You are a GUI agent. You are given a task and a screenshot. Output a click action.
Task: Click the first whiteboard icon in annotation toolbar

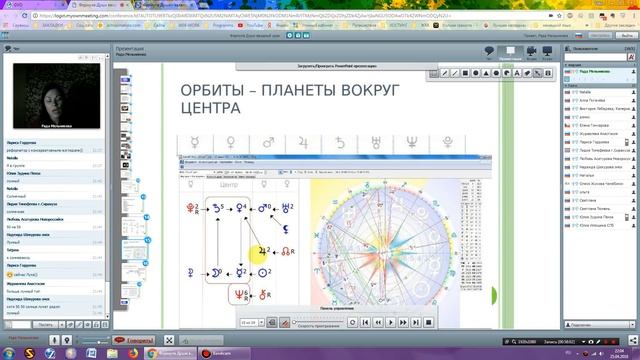coord(433,73)
